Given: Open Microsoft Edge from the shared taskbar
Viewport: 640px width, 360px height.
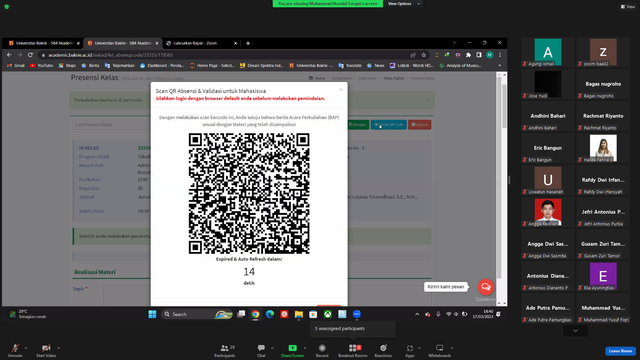Looking at the screenshot, I should point(270,314).
